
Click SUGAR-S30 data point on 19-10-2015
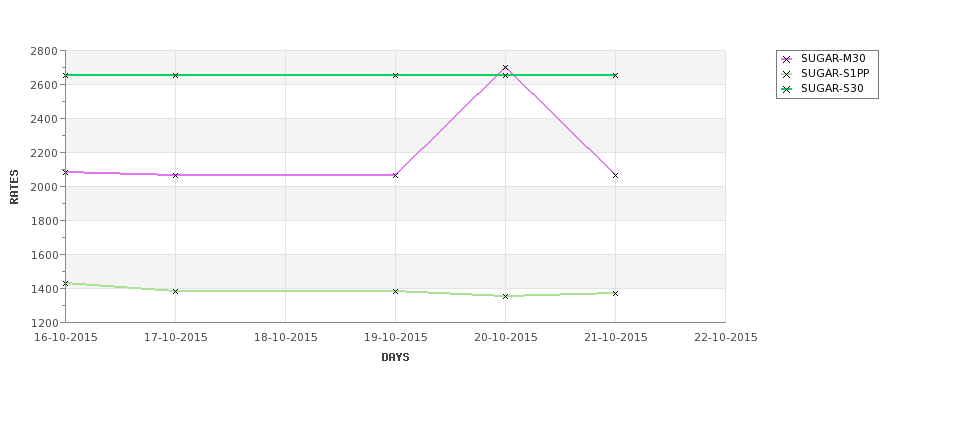pyautogui.click(x=395, y=75)
